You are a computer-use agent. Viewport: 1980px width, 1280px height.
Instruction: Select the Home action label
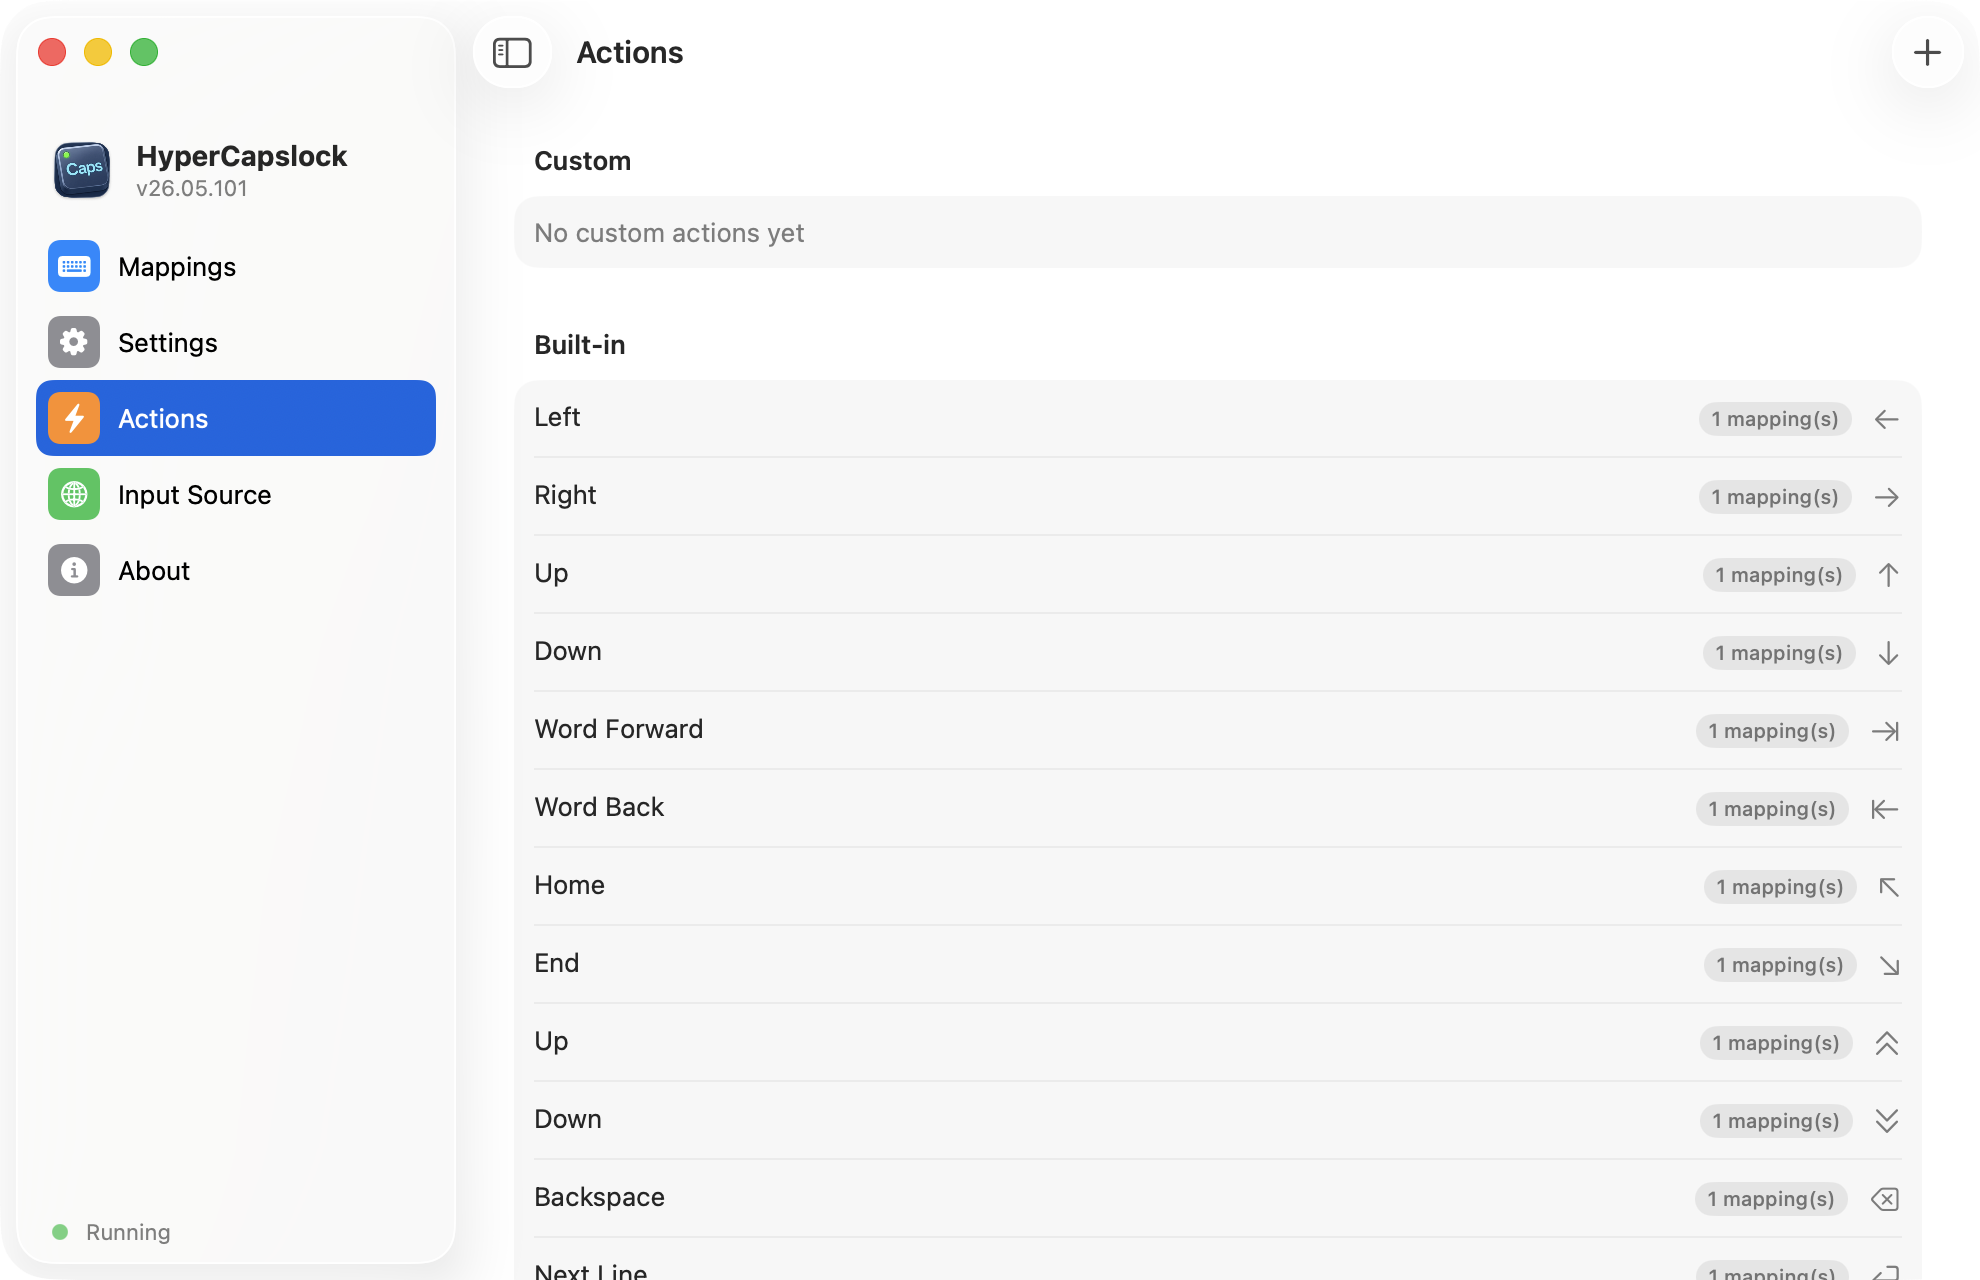point(569,885)
